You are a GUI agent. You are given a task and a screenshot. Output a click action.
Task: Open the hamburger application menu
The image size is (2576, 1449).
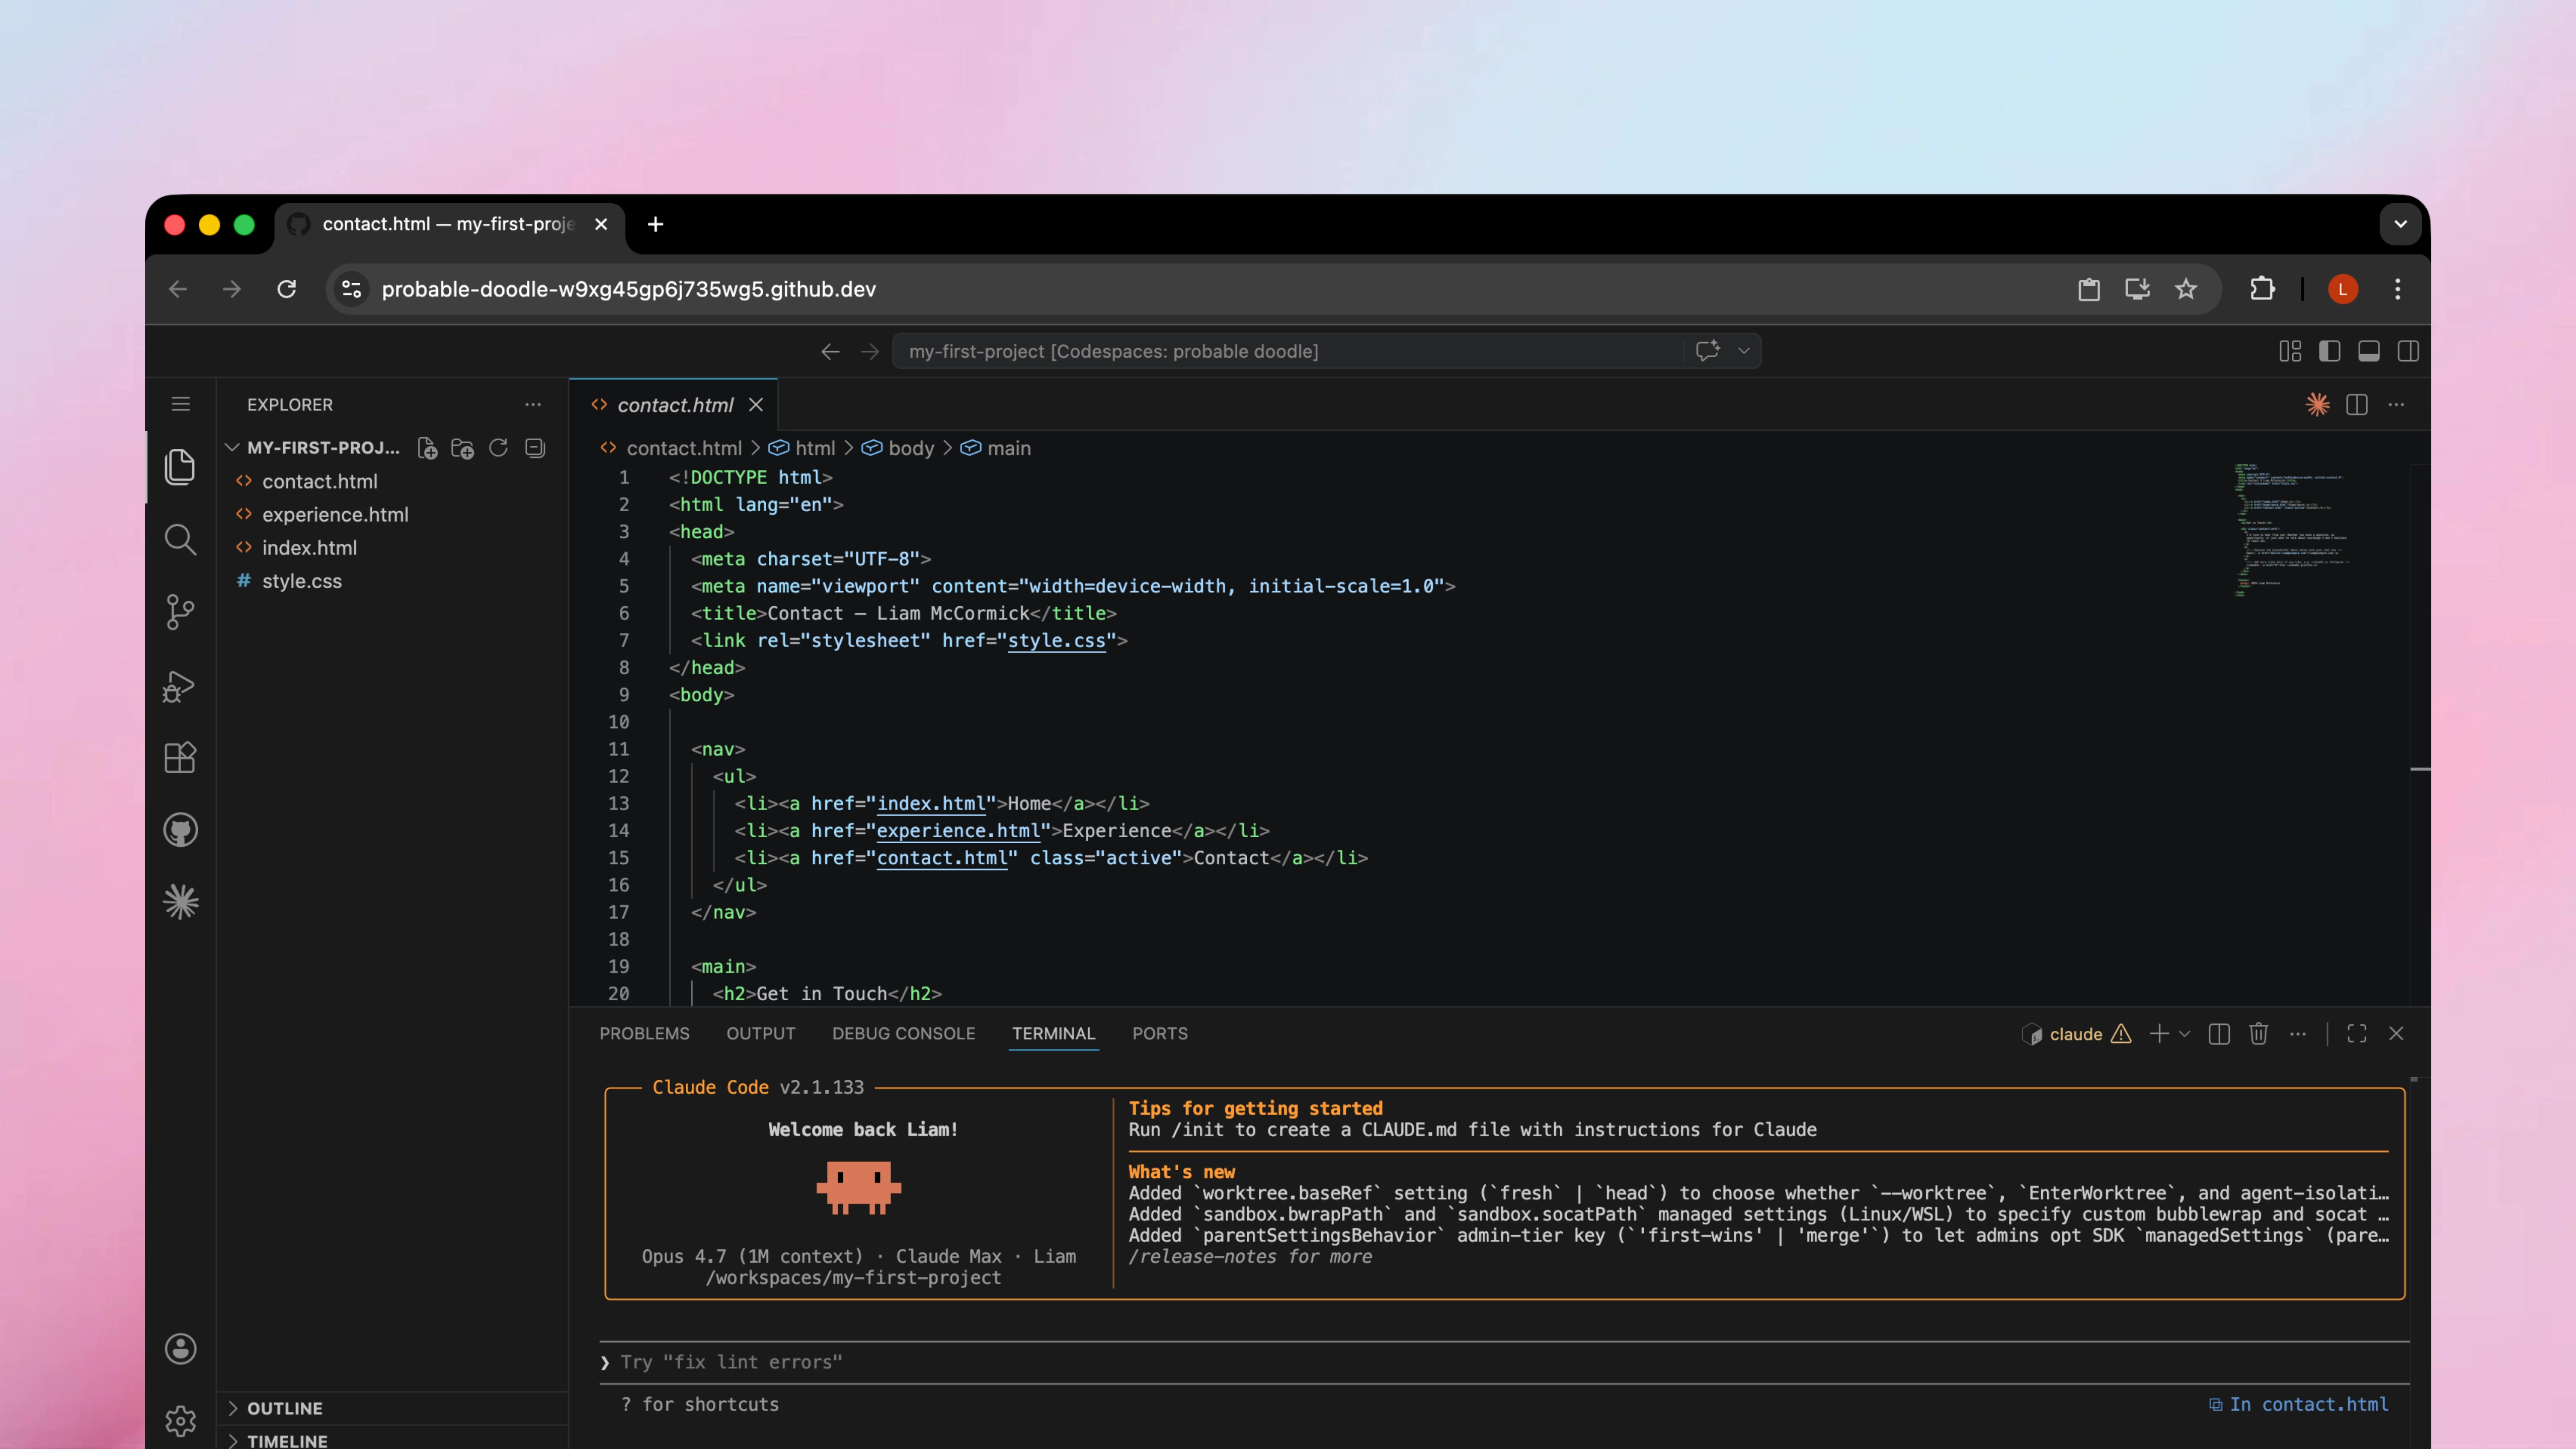coord(180,404)
